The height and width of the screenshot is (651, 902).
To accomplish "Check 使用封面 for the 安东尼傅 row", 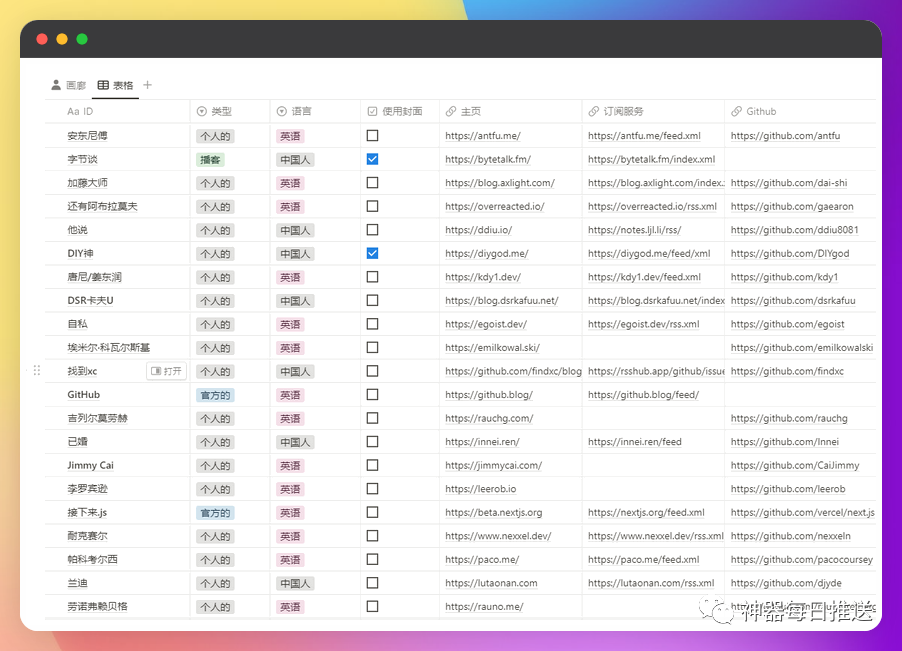I will tap(372, 136).
